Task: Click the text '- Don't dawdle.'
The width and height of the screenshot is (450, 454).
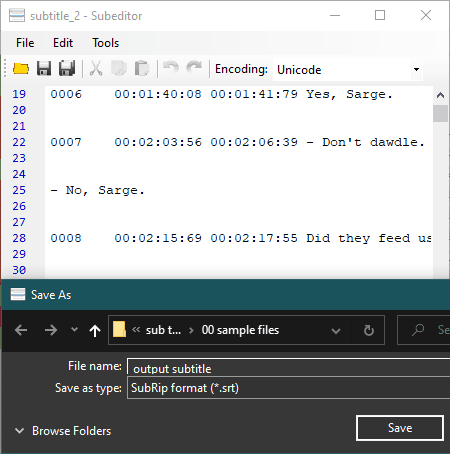Action: [365, 142]
